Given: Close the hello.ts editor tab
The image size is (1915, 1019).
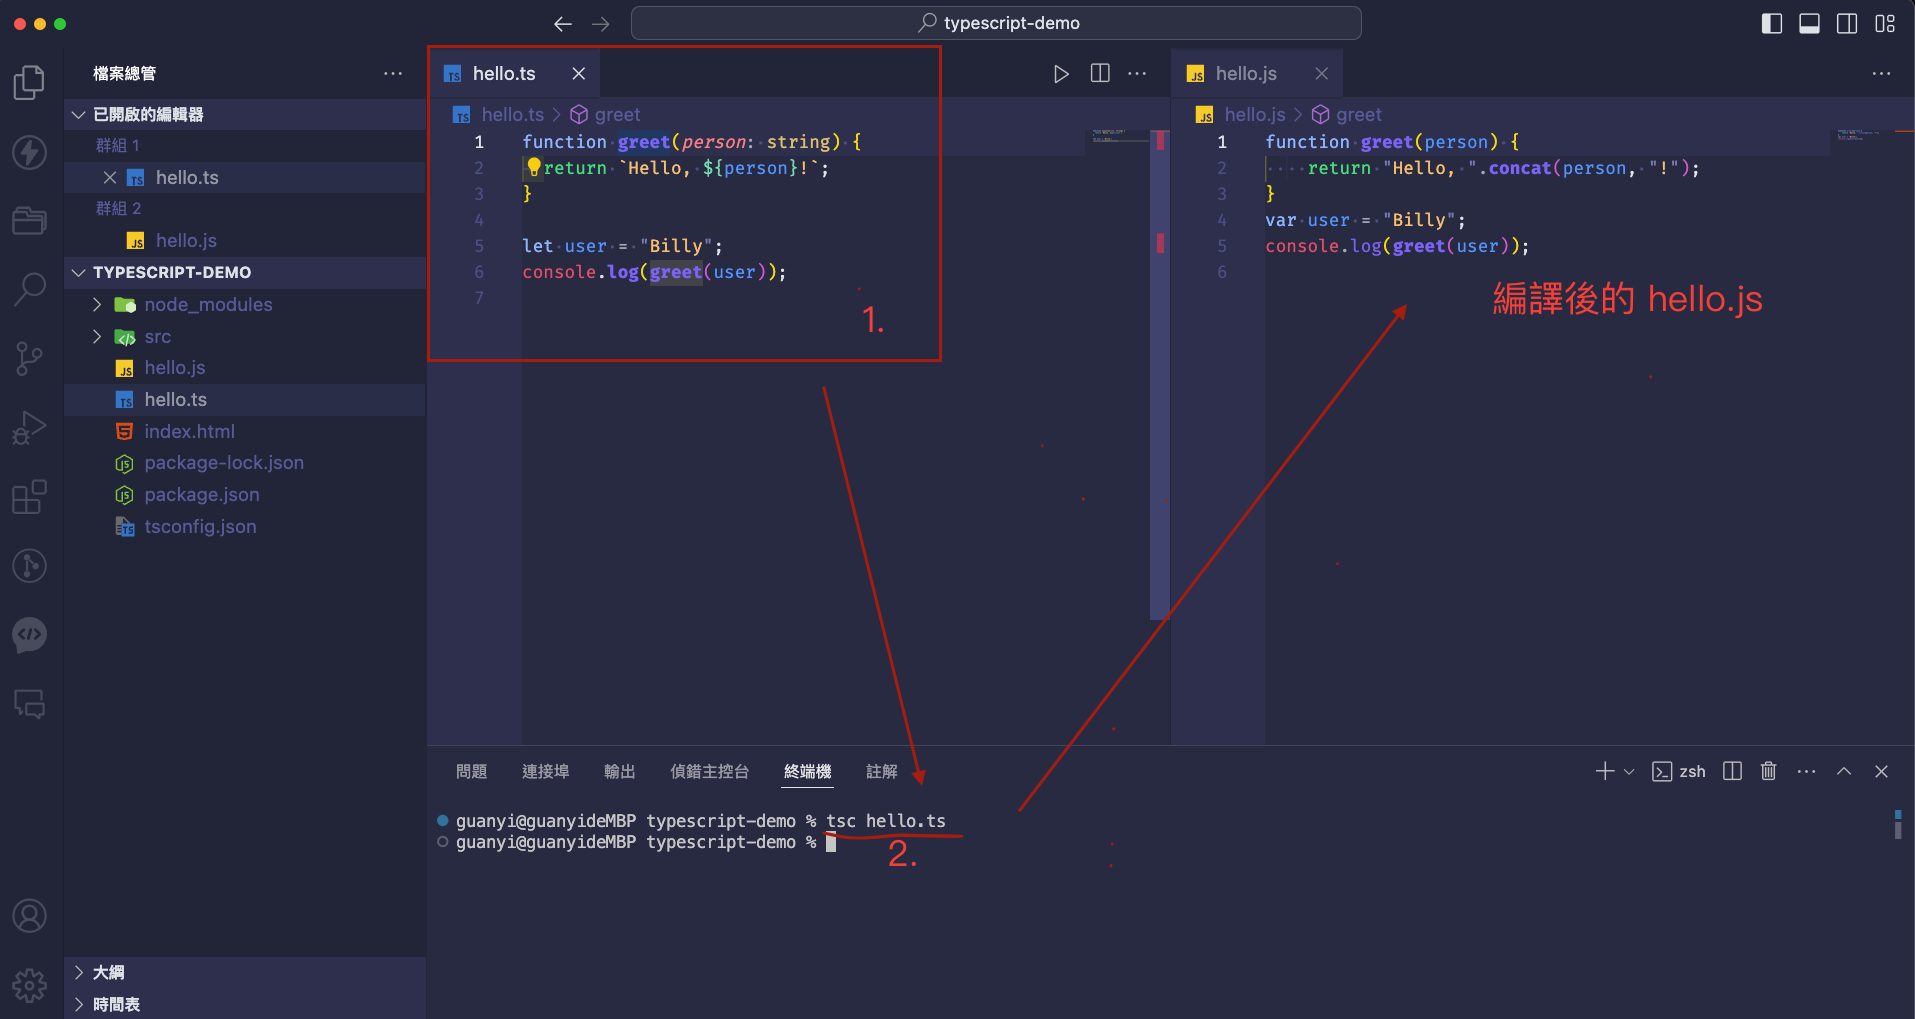Looking at the screenshot, I should coord(578,73).
